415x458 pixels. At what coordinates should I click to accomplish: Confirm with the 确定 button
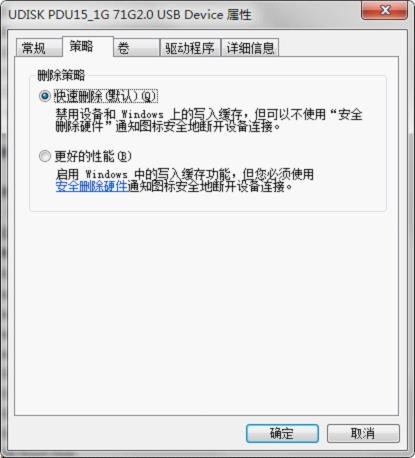pos(282,433)
